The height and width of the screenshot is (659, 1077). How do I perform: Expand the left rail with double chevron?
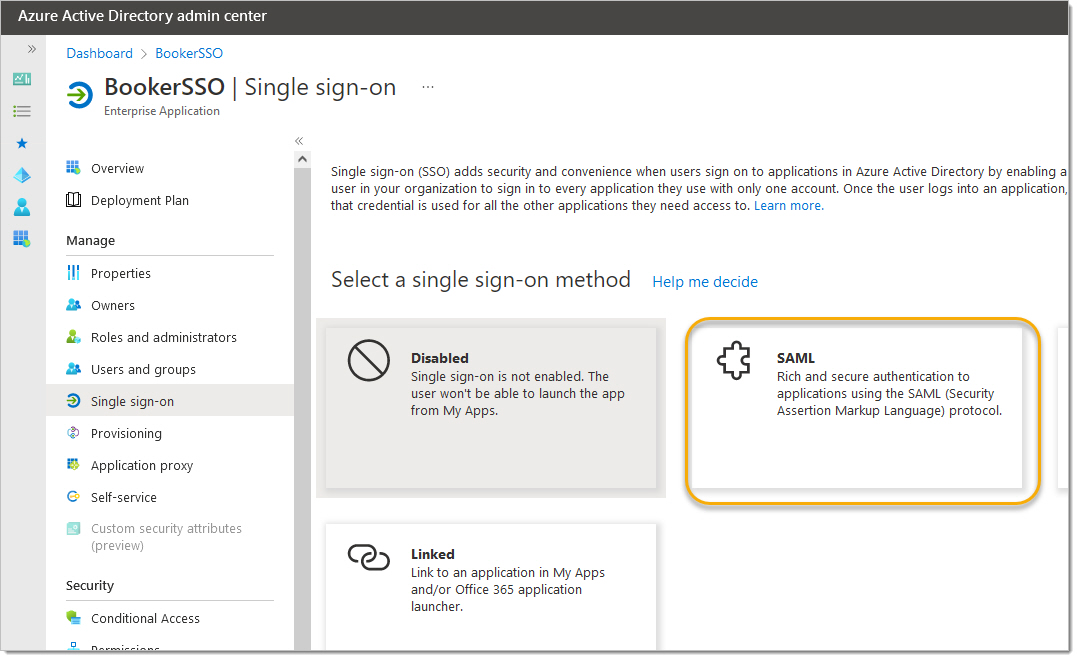coord(31,48)
